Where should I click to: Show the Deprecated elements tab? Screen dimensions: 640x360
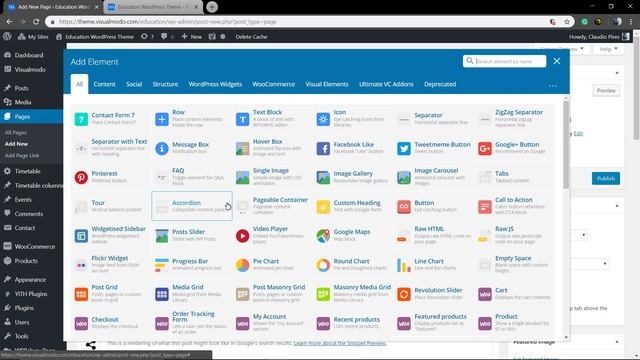440,84
